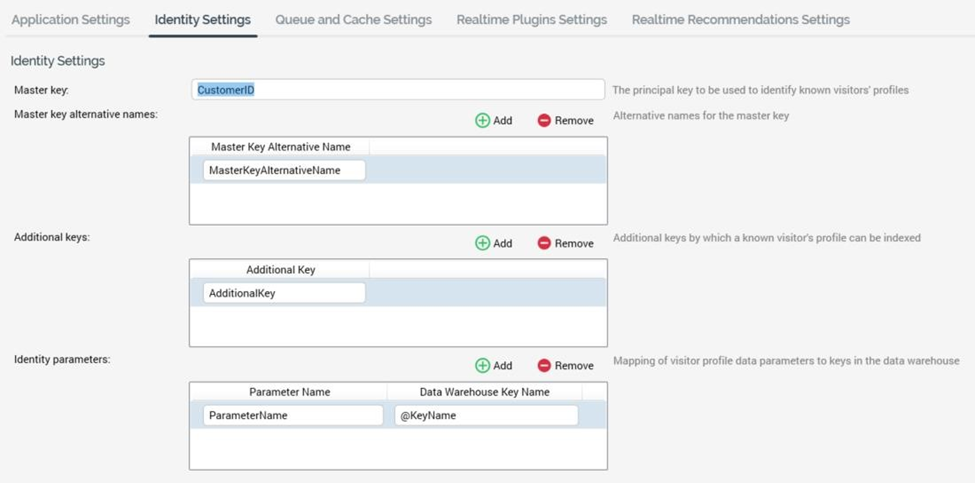Image resolution: width=975 pixels, height=483 pixels.
Task: Open Realtime Plugins Settings tab
Action: pyautogui.click(x=531, y=20)
